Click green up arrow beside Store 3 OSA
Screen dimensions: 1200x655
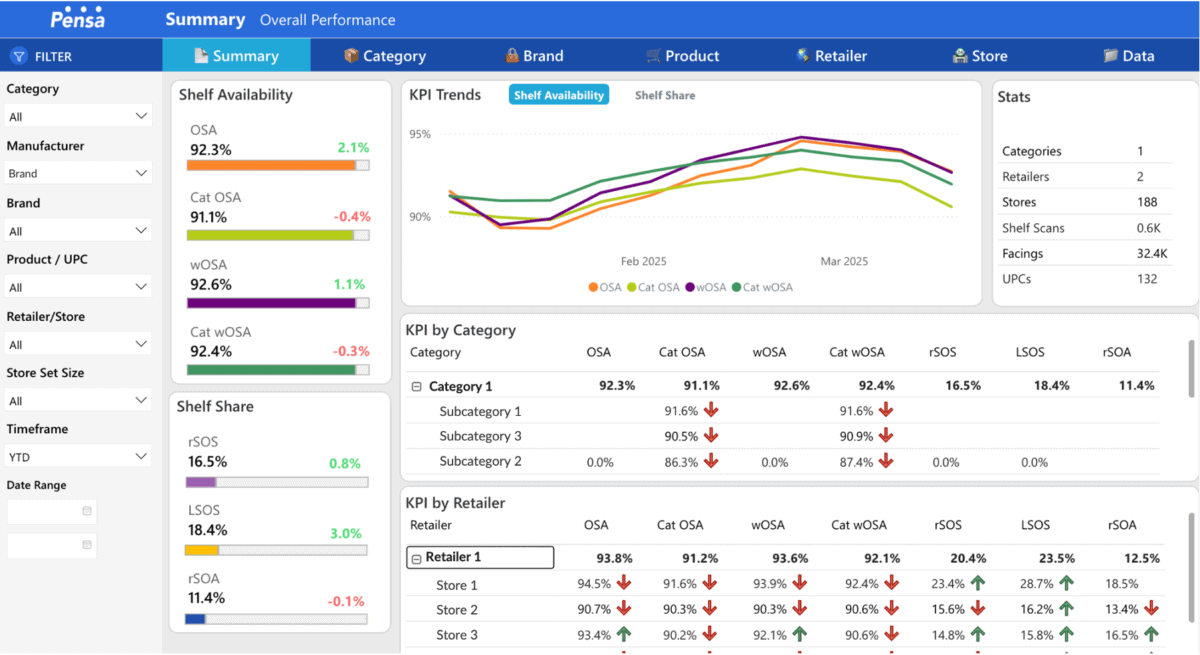pyautogui.click(x=624, y=634)
